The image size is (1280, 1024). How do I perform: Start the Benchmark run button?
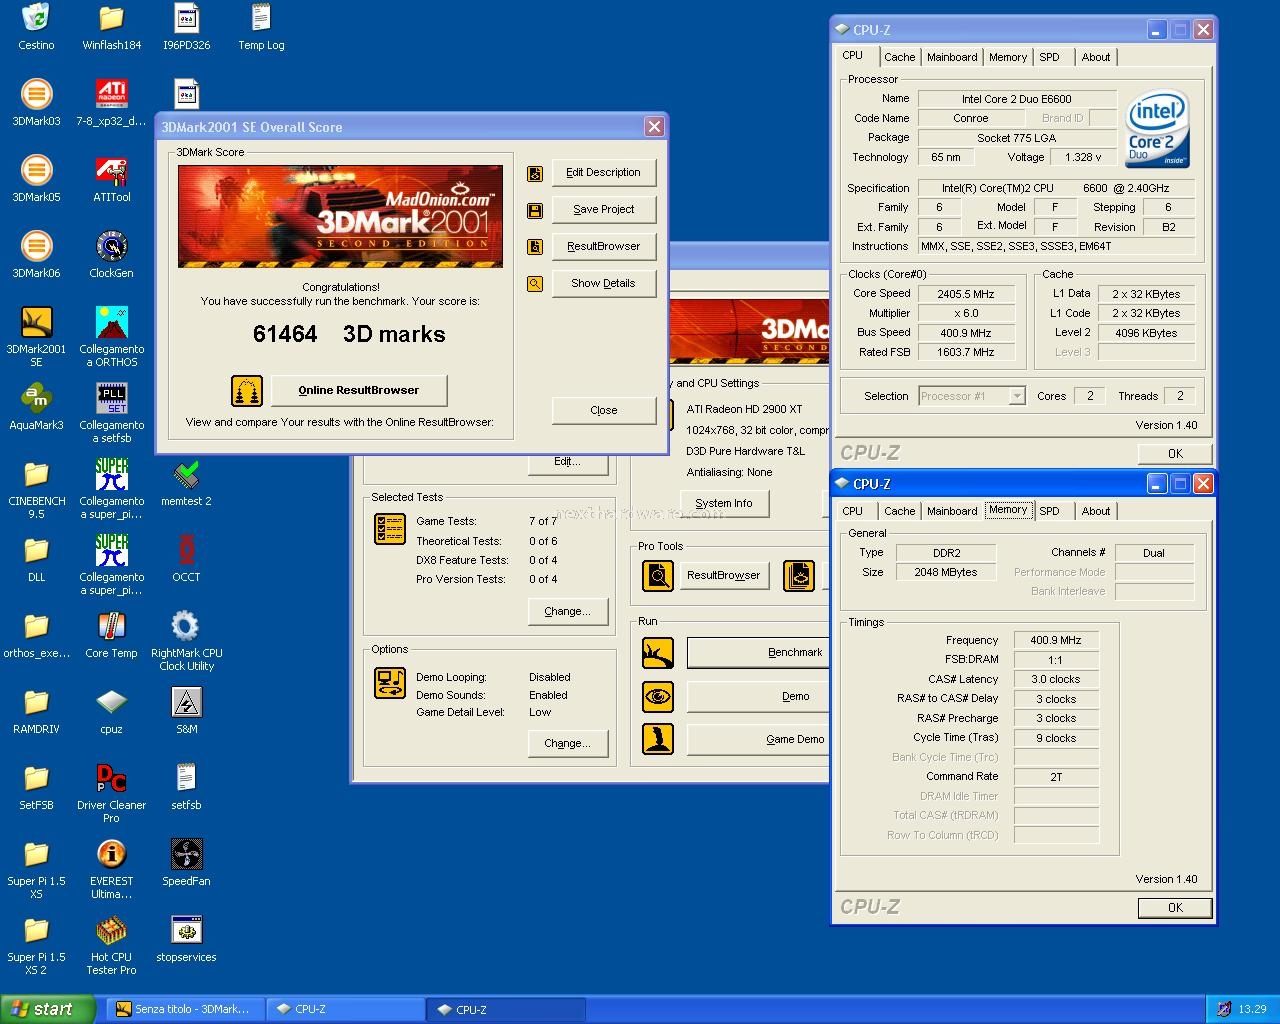758,652
